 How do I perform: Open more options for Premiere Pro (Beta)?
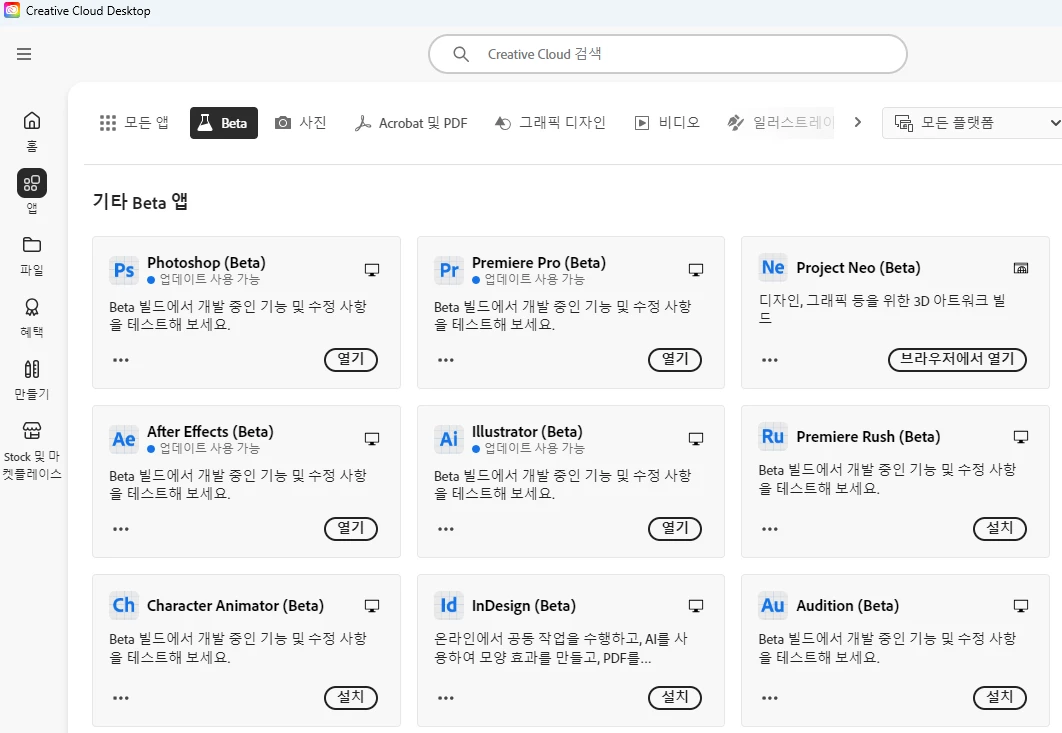[446, 360]
